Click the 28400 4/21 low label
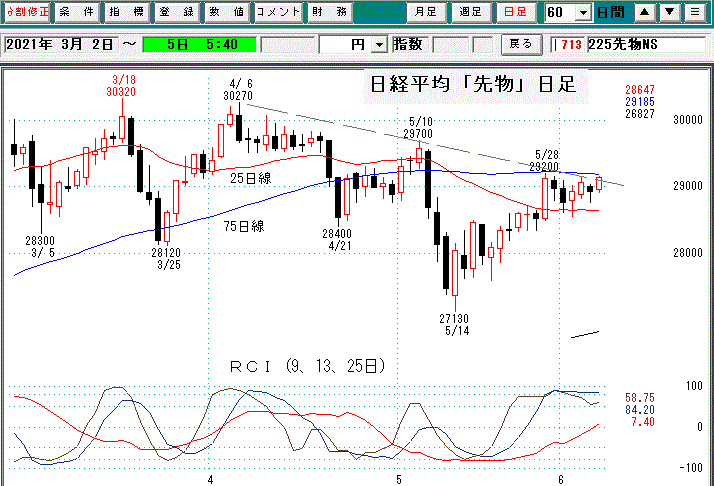Screen dimensions: 714x486 337,240
